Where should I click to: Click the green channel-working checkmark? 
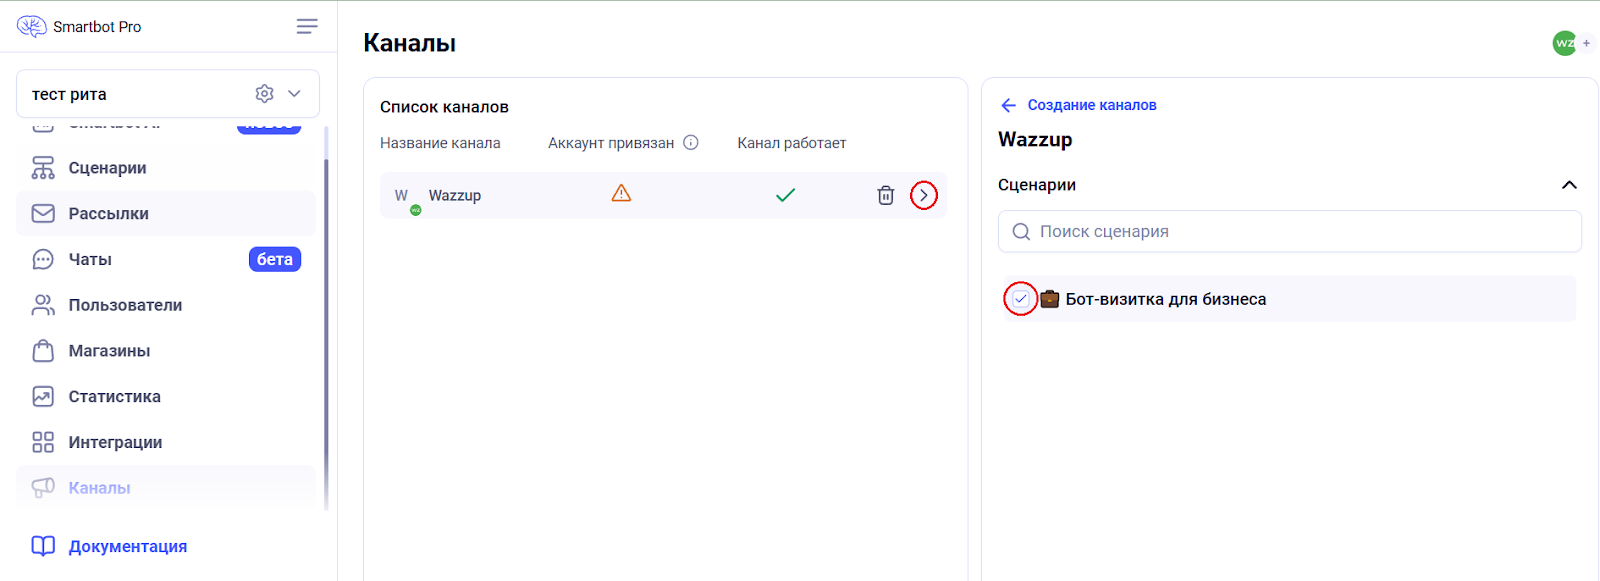pyautogui.click(x=785, y=195)
